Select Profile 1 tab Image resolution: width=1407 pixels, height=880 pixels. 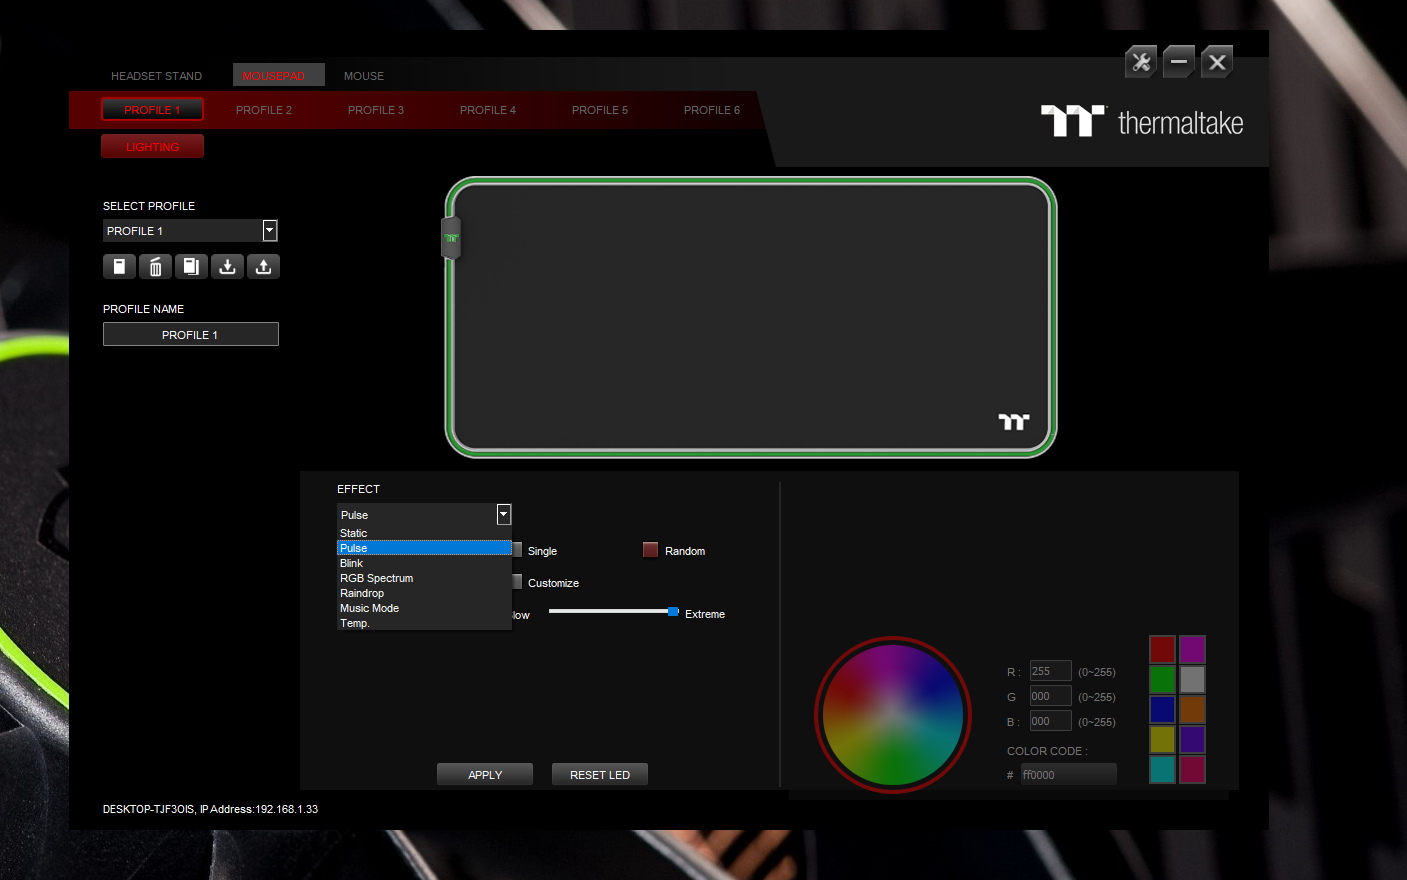point(152,110)
